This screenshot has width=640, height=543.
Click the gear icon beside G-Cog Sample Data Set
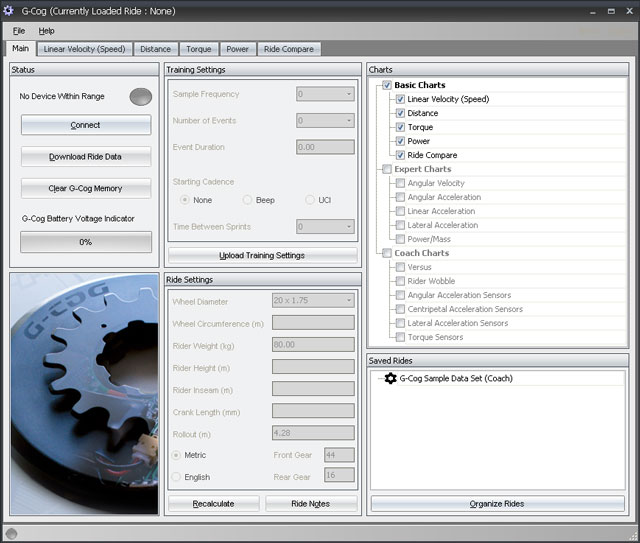tap(390, 379)
